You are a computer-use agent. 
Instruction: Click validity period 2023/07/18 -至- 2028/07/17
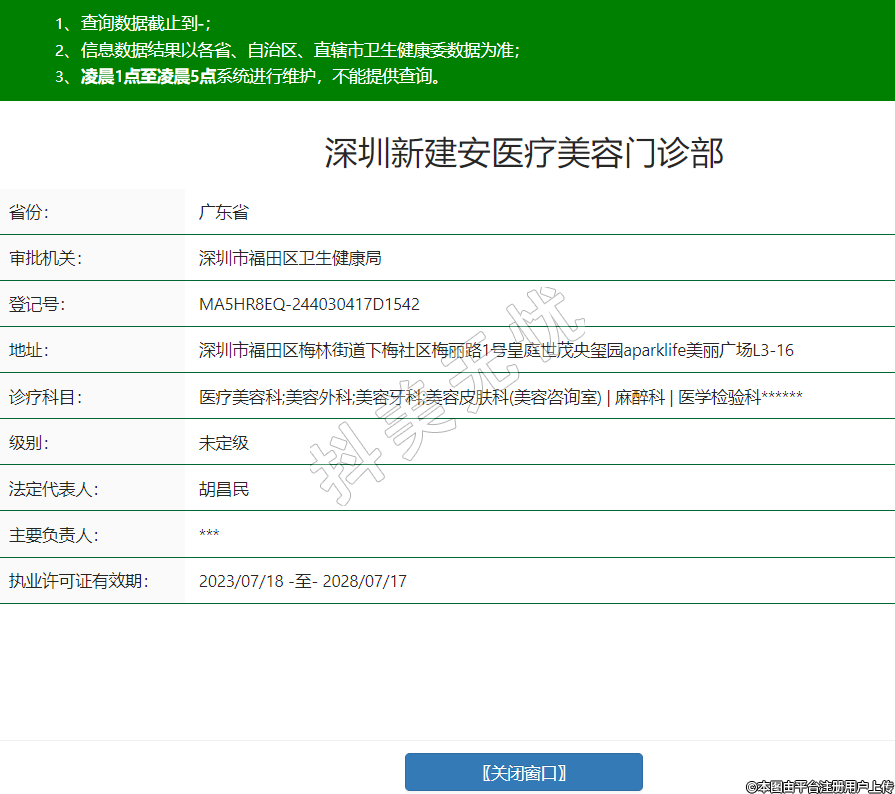tap(302, 581)
